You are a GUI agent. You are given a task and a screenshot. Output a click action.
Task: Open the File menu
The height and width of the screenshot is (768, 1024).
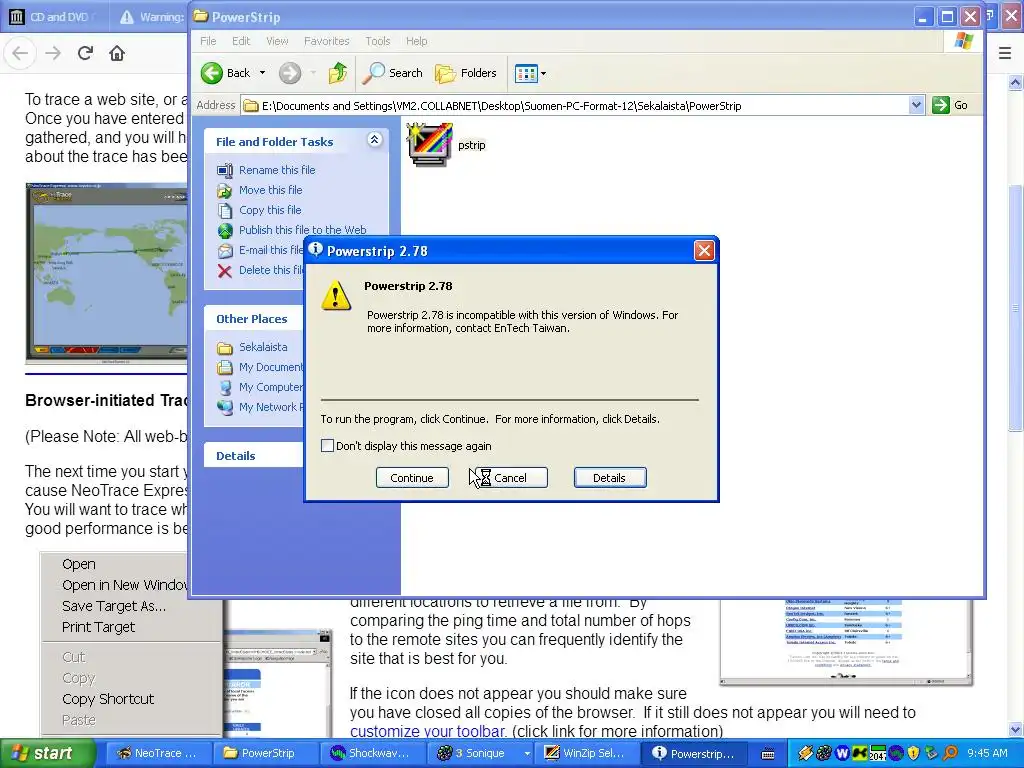pos(208,41)
